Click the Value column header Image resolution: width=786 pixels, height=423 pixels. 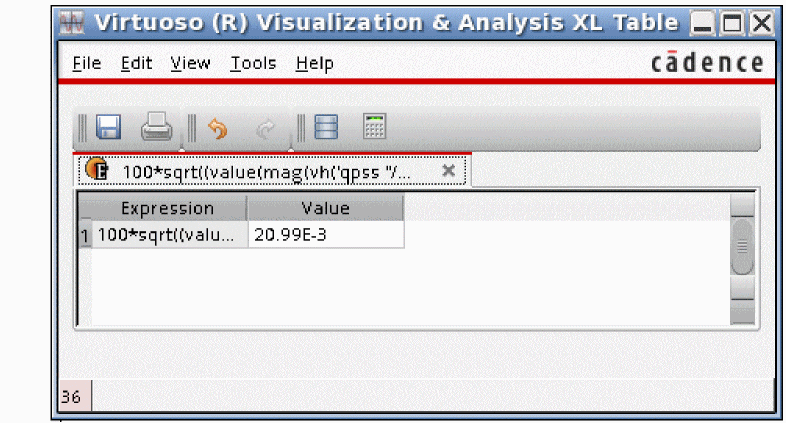pos(326,208)
